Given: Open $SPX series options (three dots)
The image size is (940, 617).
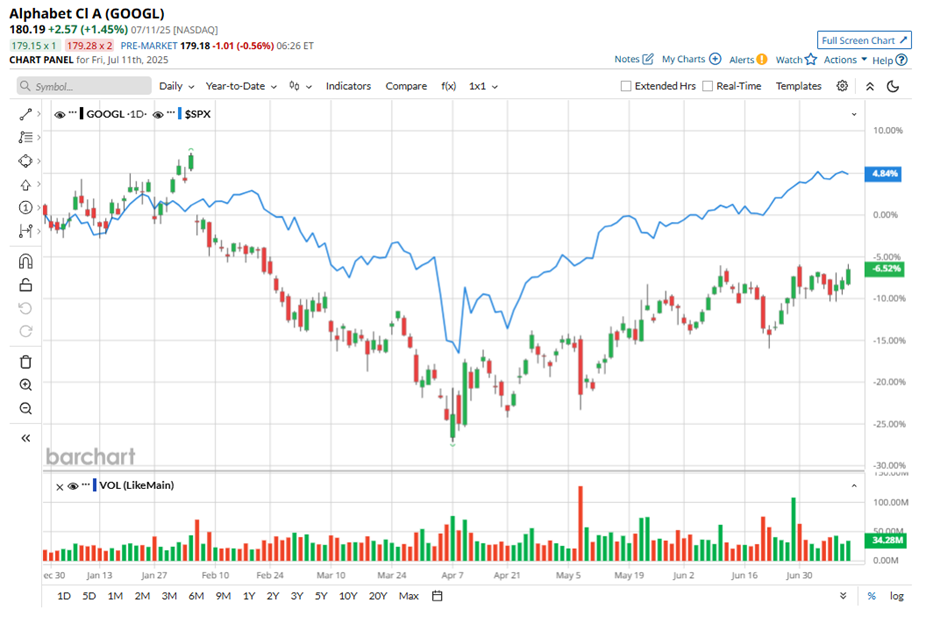Looking at the screenshot, I should click(171, 113).
